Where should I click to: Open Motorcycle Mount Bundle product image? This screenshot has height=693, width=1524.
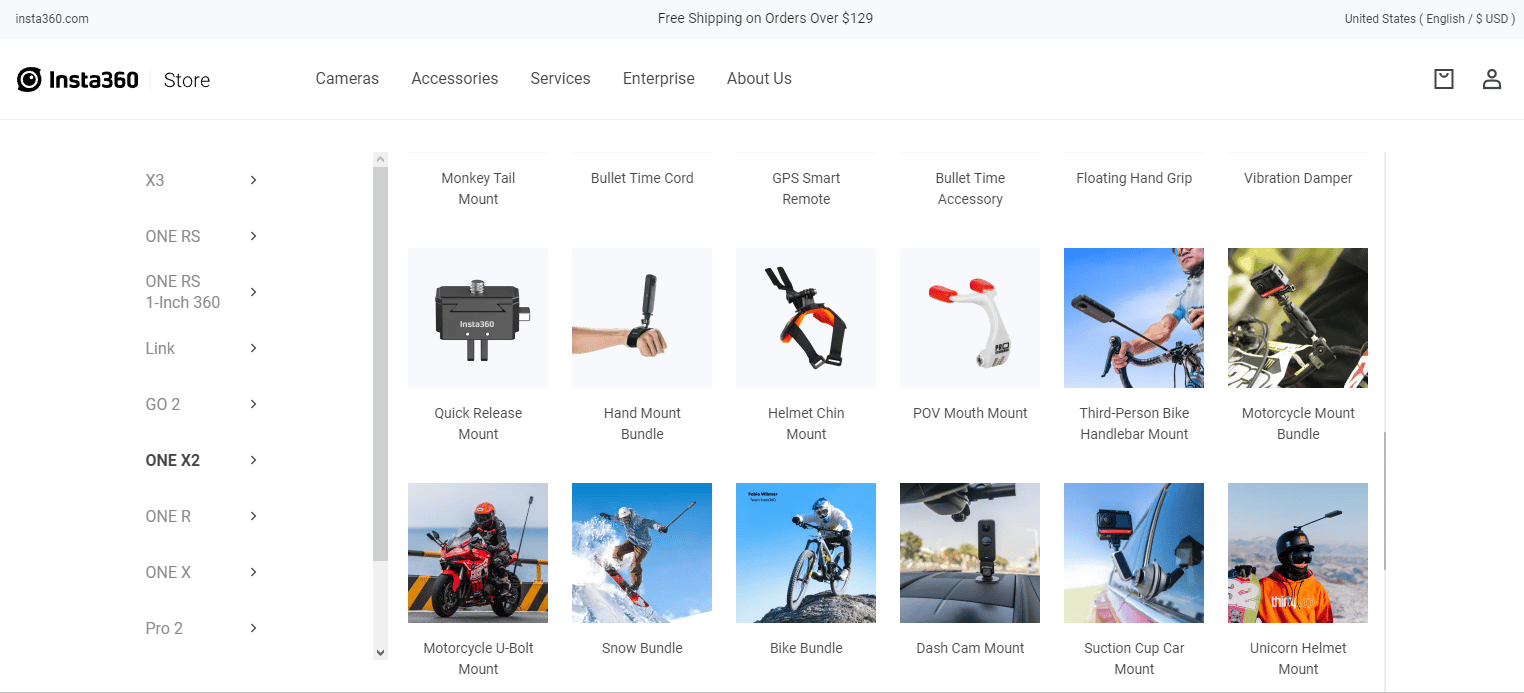1298,318
